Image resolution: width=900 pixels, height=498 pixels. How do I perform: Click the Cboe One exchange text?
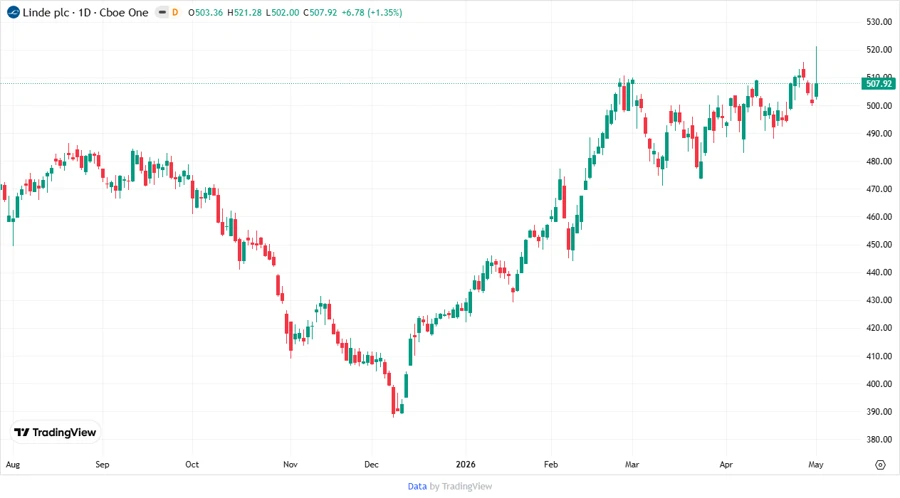click(x=124, y=12)
